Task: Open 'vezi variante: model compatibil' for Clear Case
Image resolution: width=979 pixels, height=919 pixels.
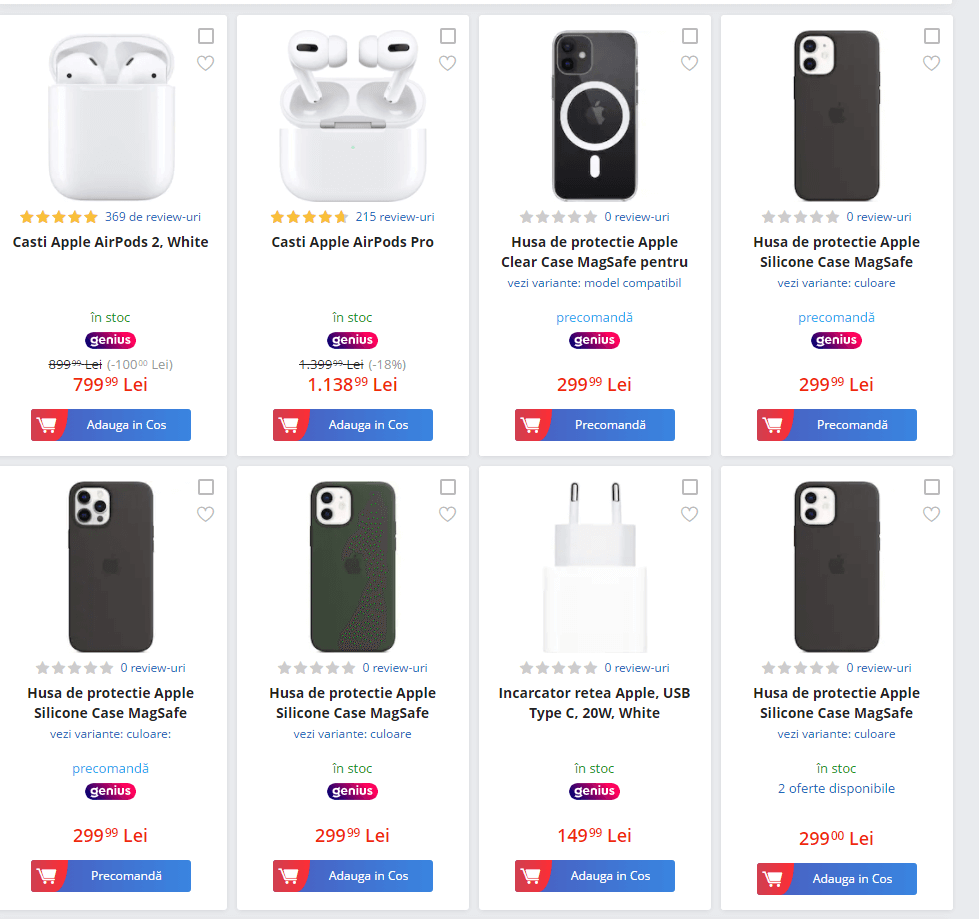Action: 594,283
